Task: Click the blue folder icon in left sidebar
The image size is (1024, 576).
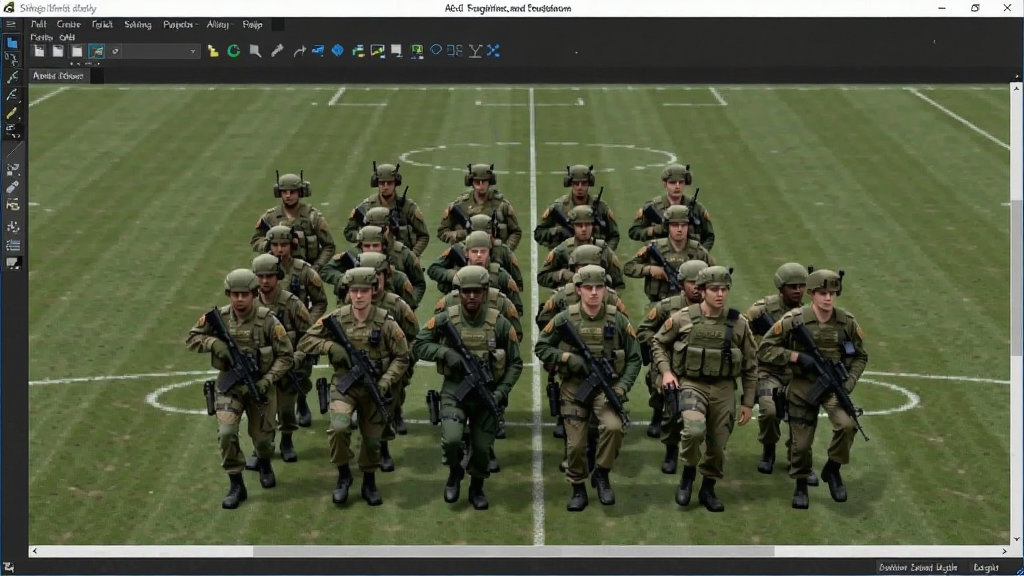Action: tap(12, 43)
